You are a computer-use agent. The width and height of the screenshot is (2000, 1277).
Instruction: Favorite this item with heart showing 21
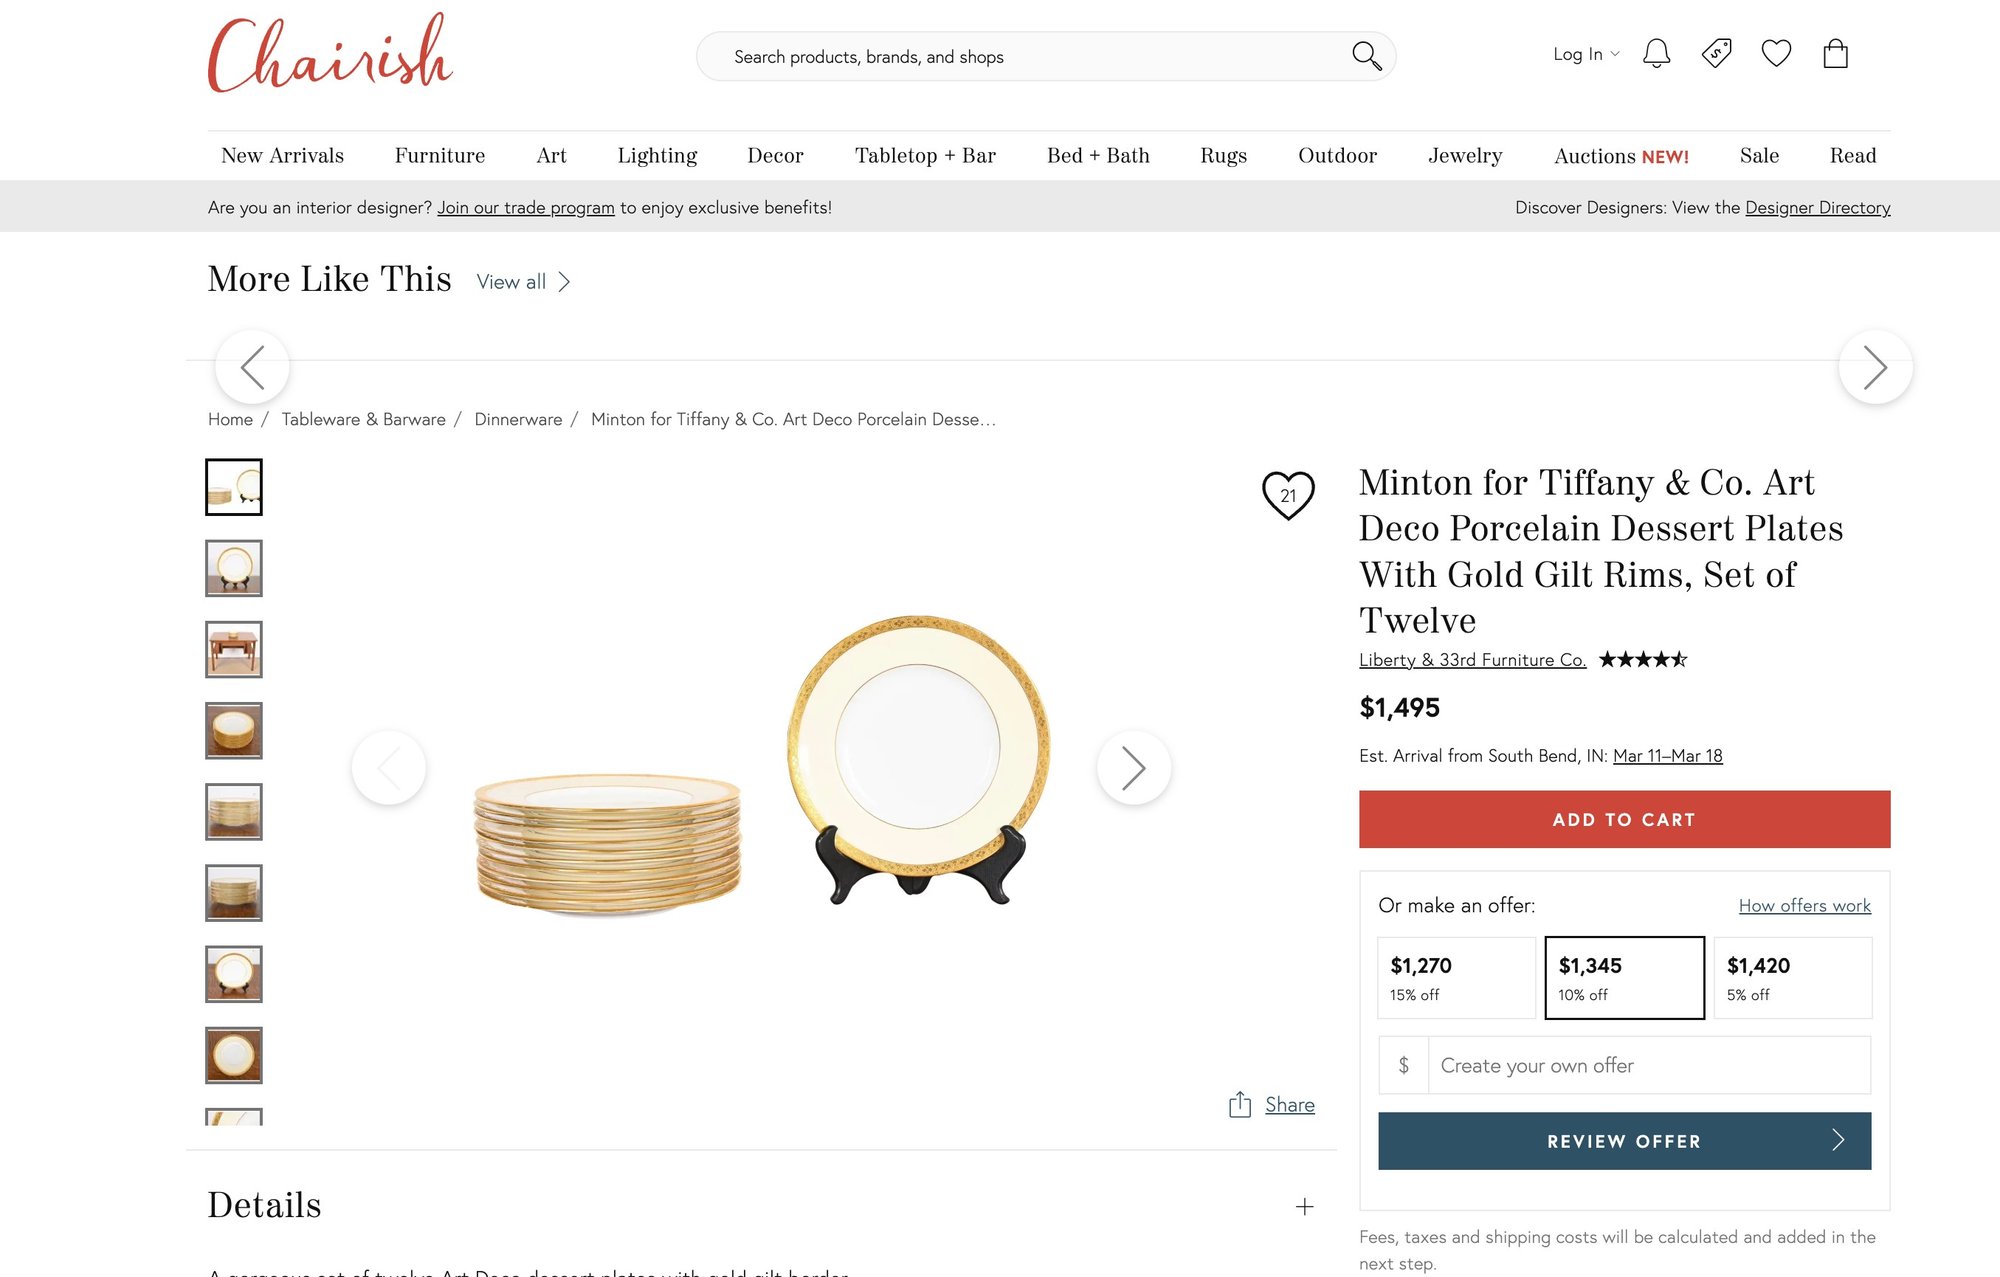pos(1288,495)
